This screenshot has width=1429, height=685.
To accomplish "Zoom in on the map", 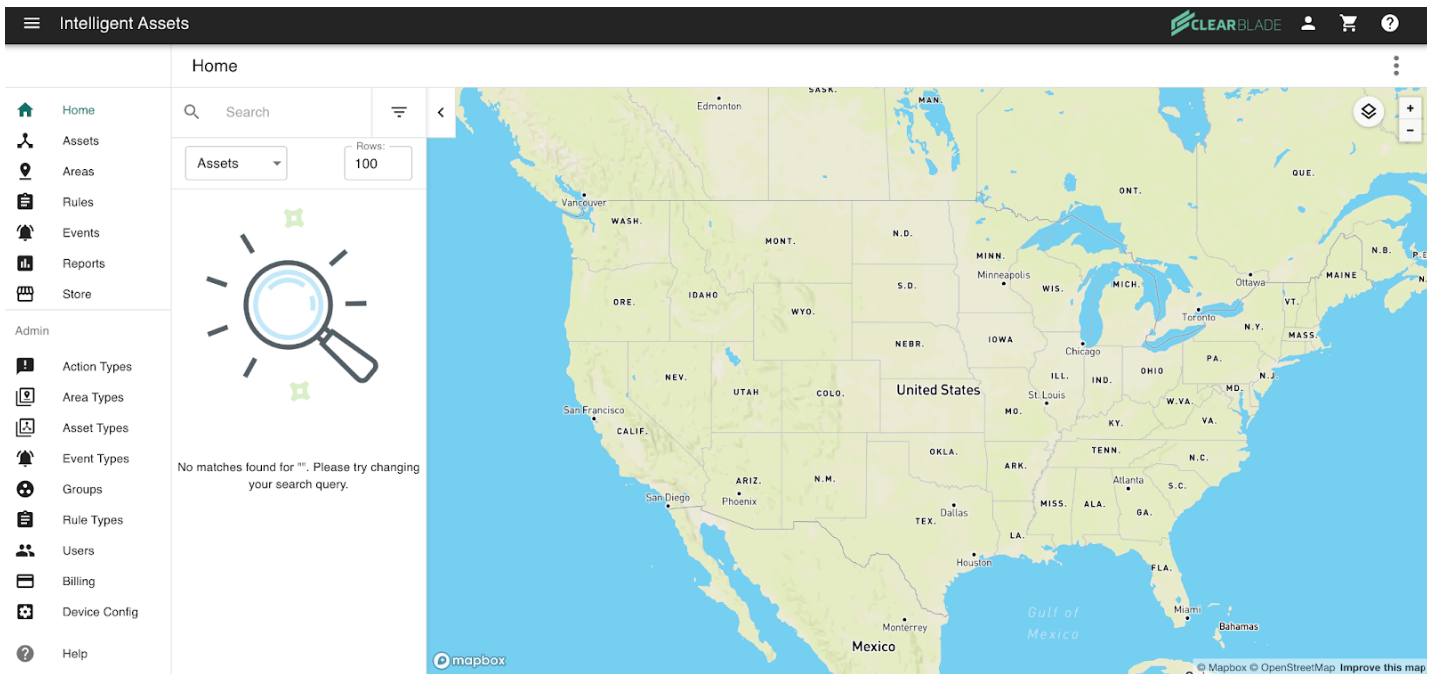I will point(1410,108).
